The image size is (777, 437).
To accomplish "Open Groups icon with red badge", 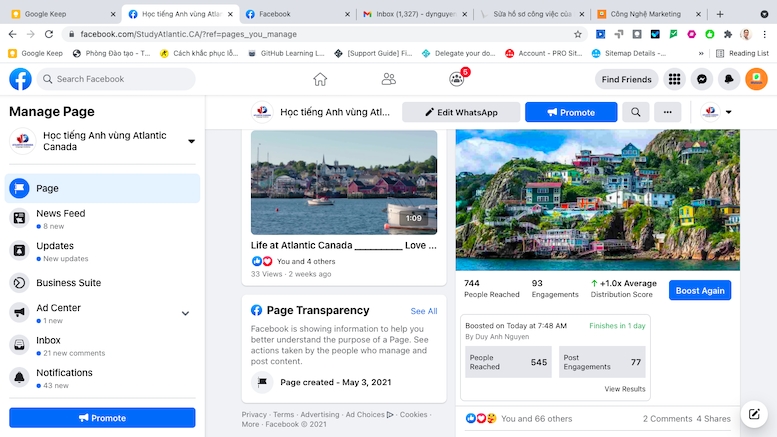I will 457,79.
